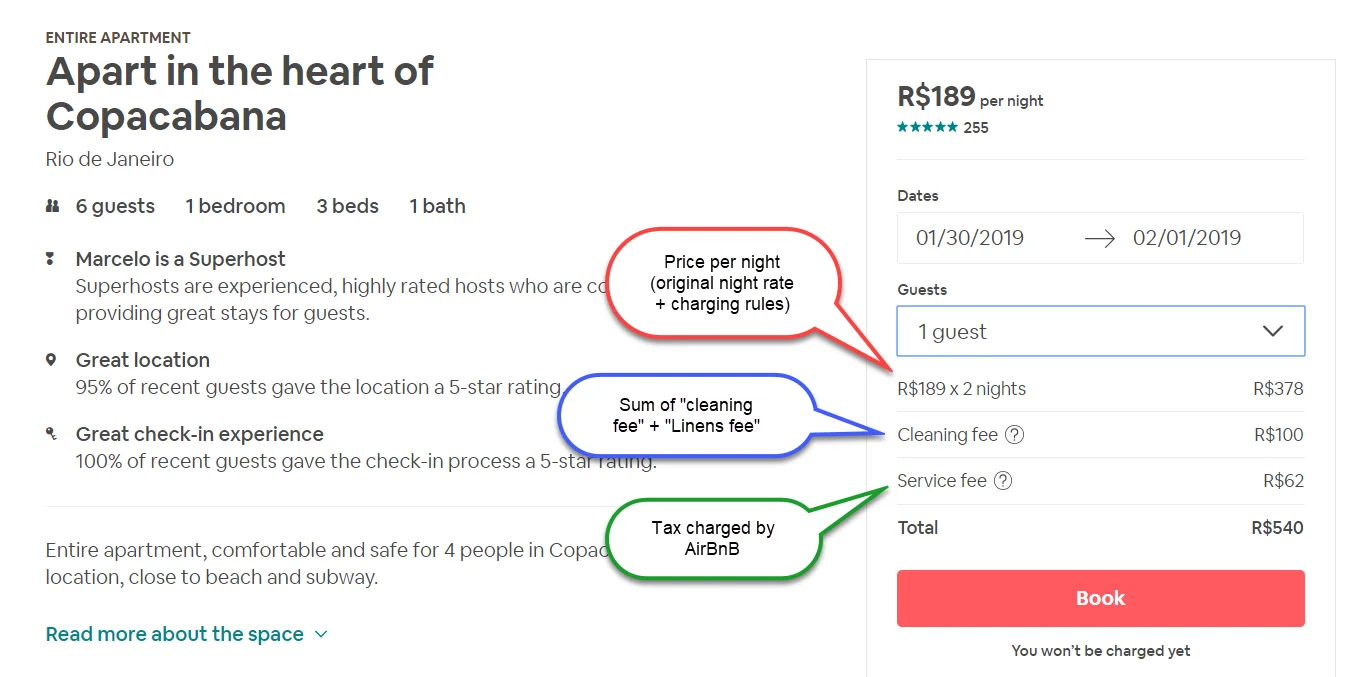
Task: Open Read more about the space link
Action: pos(175,634)
